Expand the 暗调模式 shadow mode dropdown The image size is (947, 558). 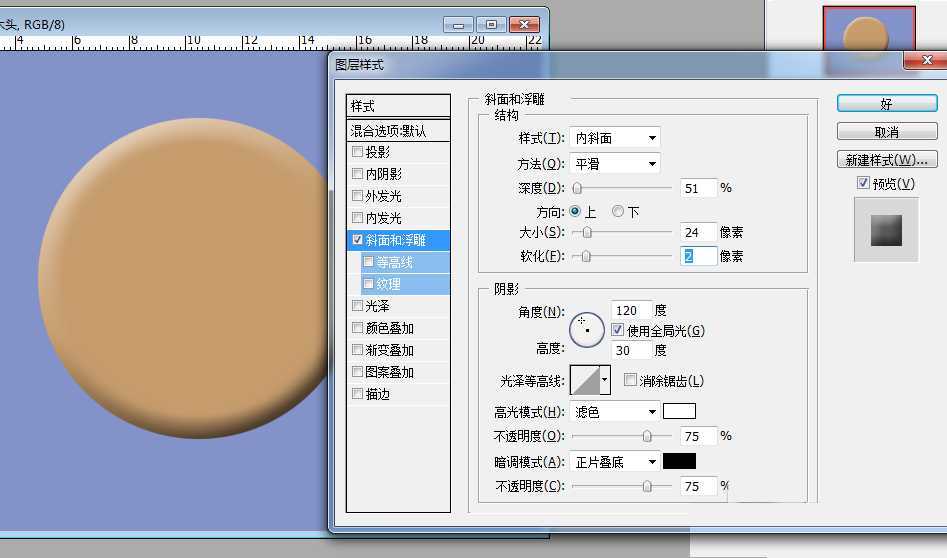614,461
